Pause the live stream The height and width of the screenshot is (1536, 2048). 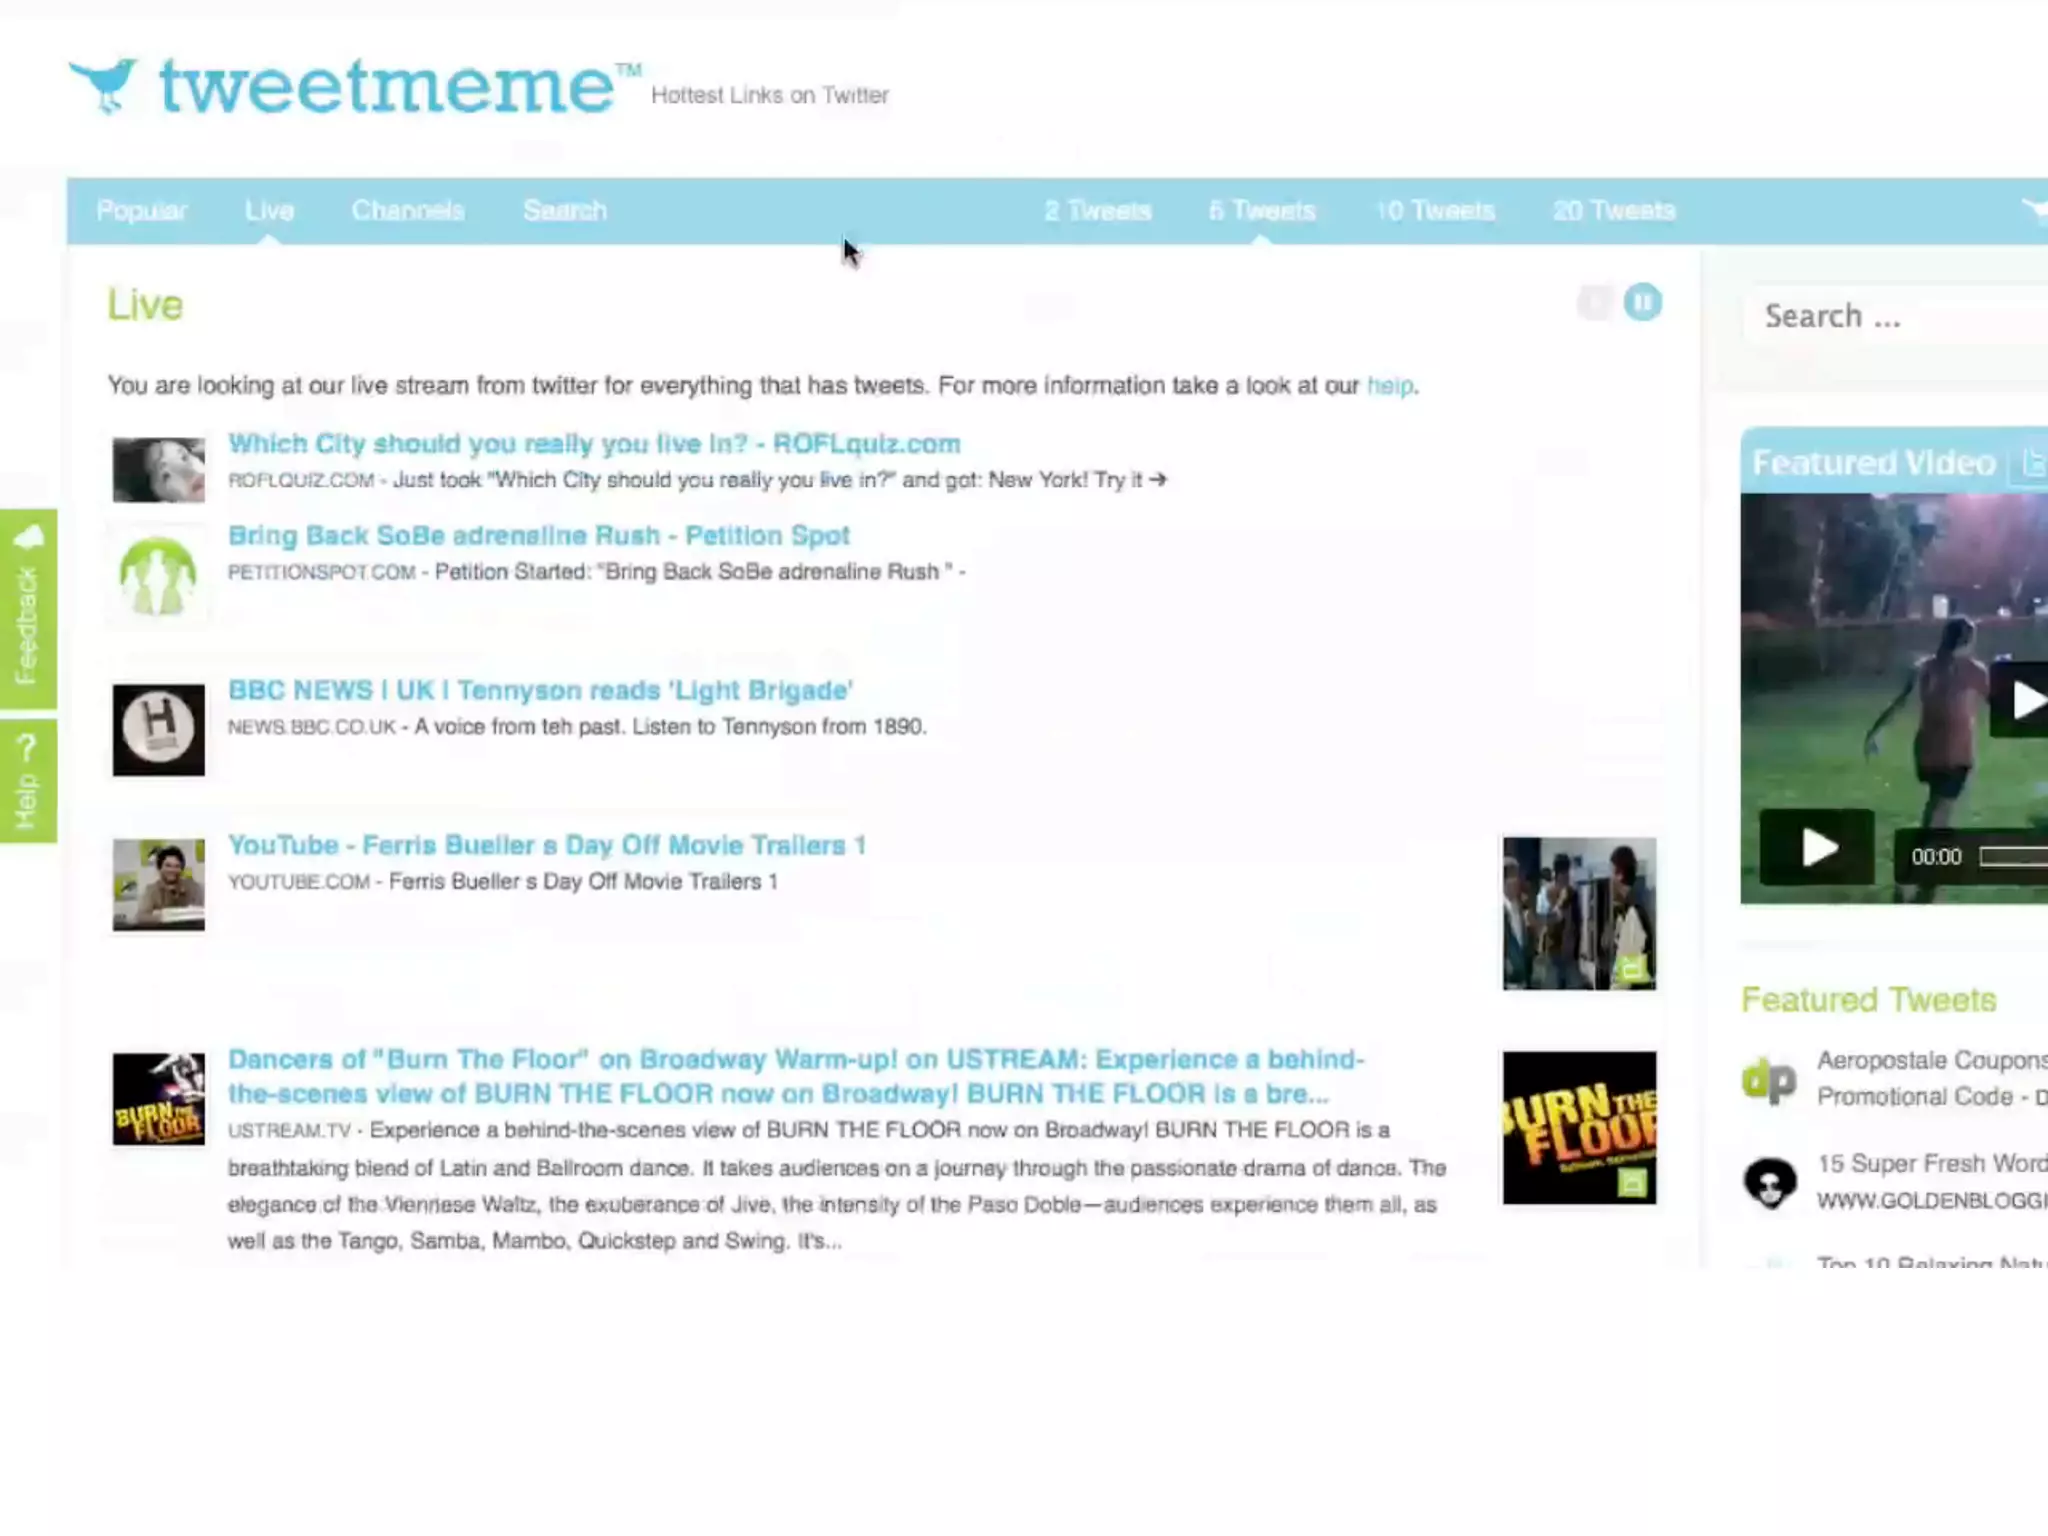tap(1642, 302)
